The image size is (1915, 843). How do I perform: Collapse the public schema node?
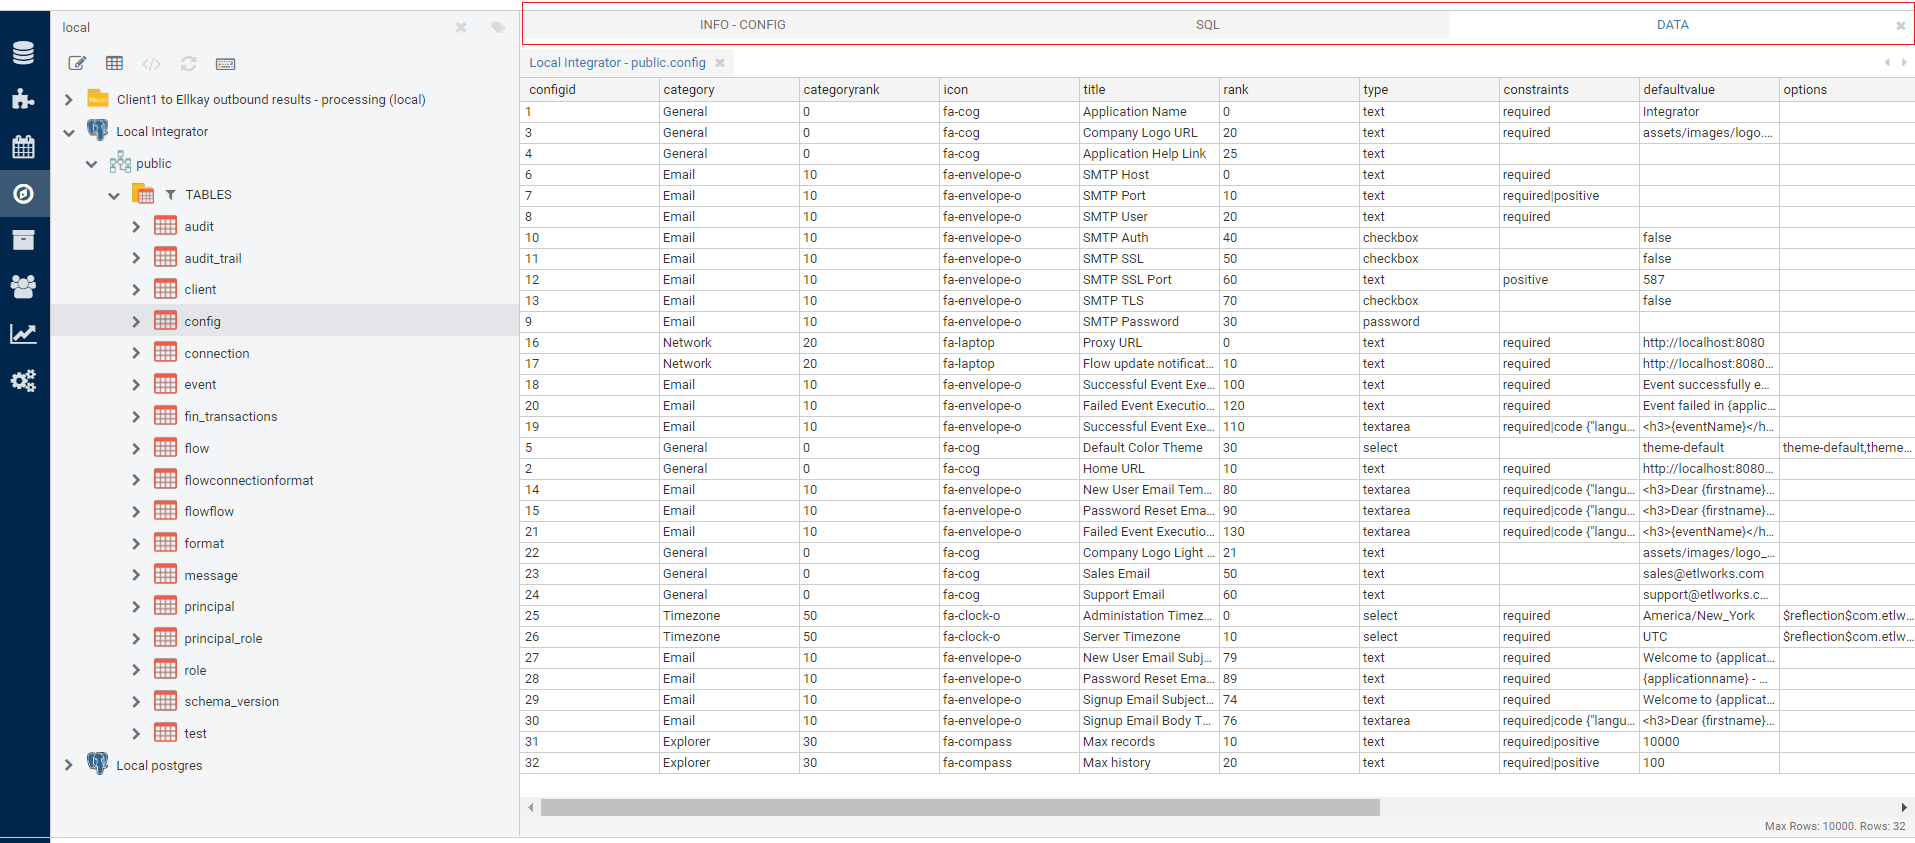coord(91,163)
